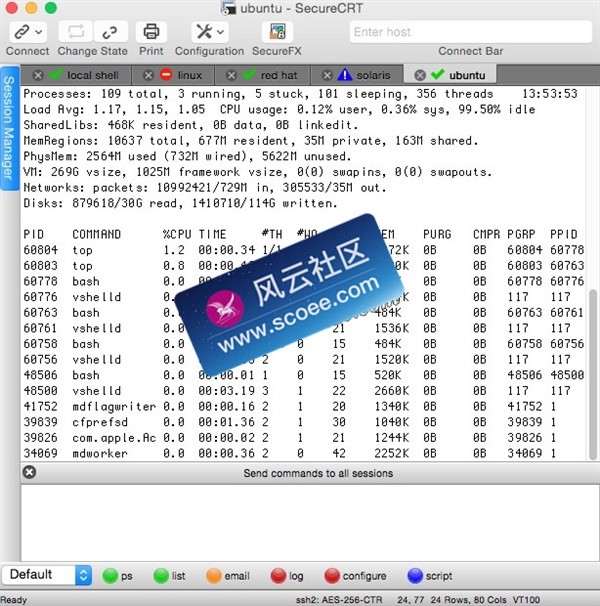
Task: Click the PPID column header
Action: coord(564,234)
